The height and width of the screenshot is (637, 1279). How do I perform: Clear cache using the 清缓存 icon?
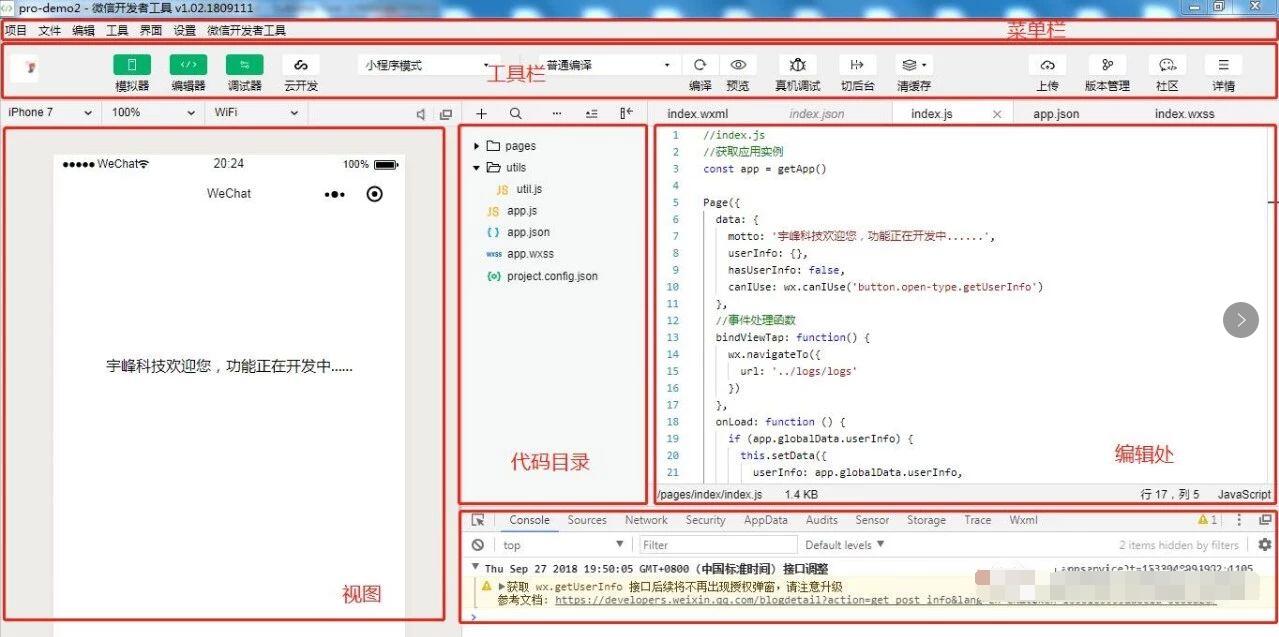911,63
